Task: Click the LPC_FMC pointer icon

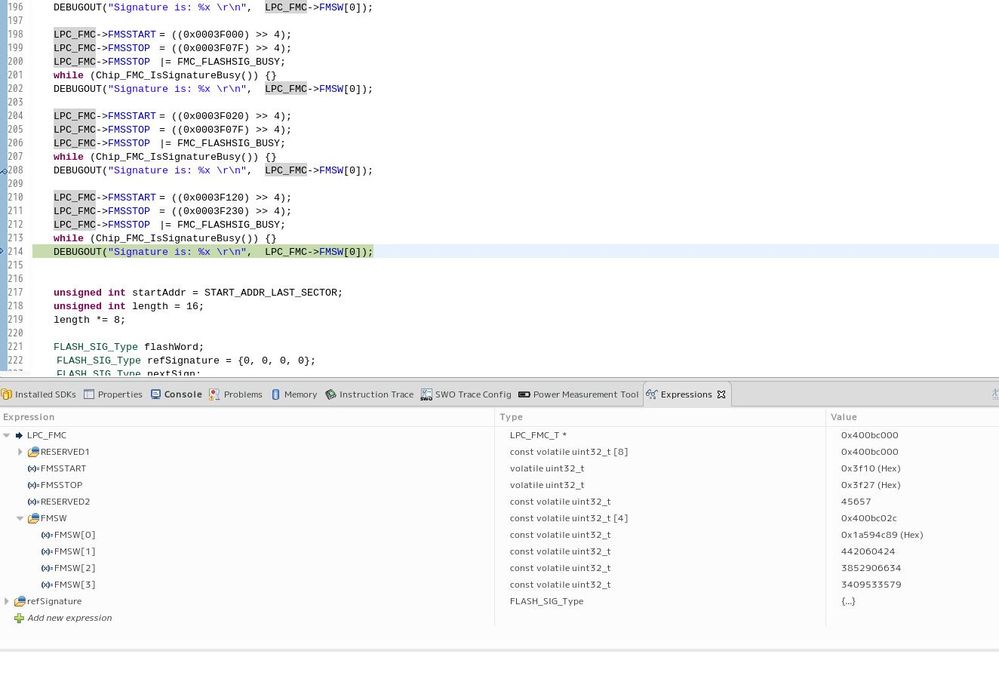Action: pos(19,435)
